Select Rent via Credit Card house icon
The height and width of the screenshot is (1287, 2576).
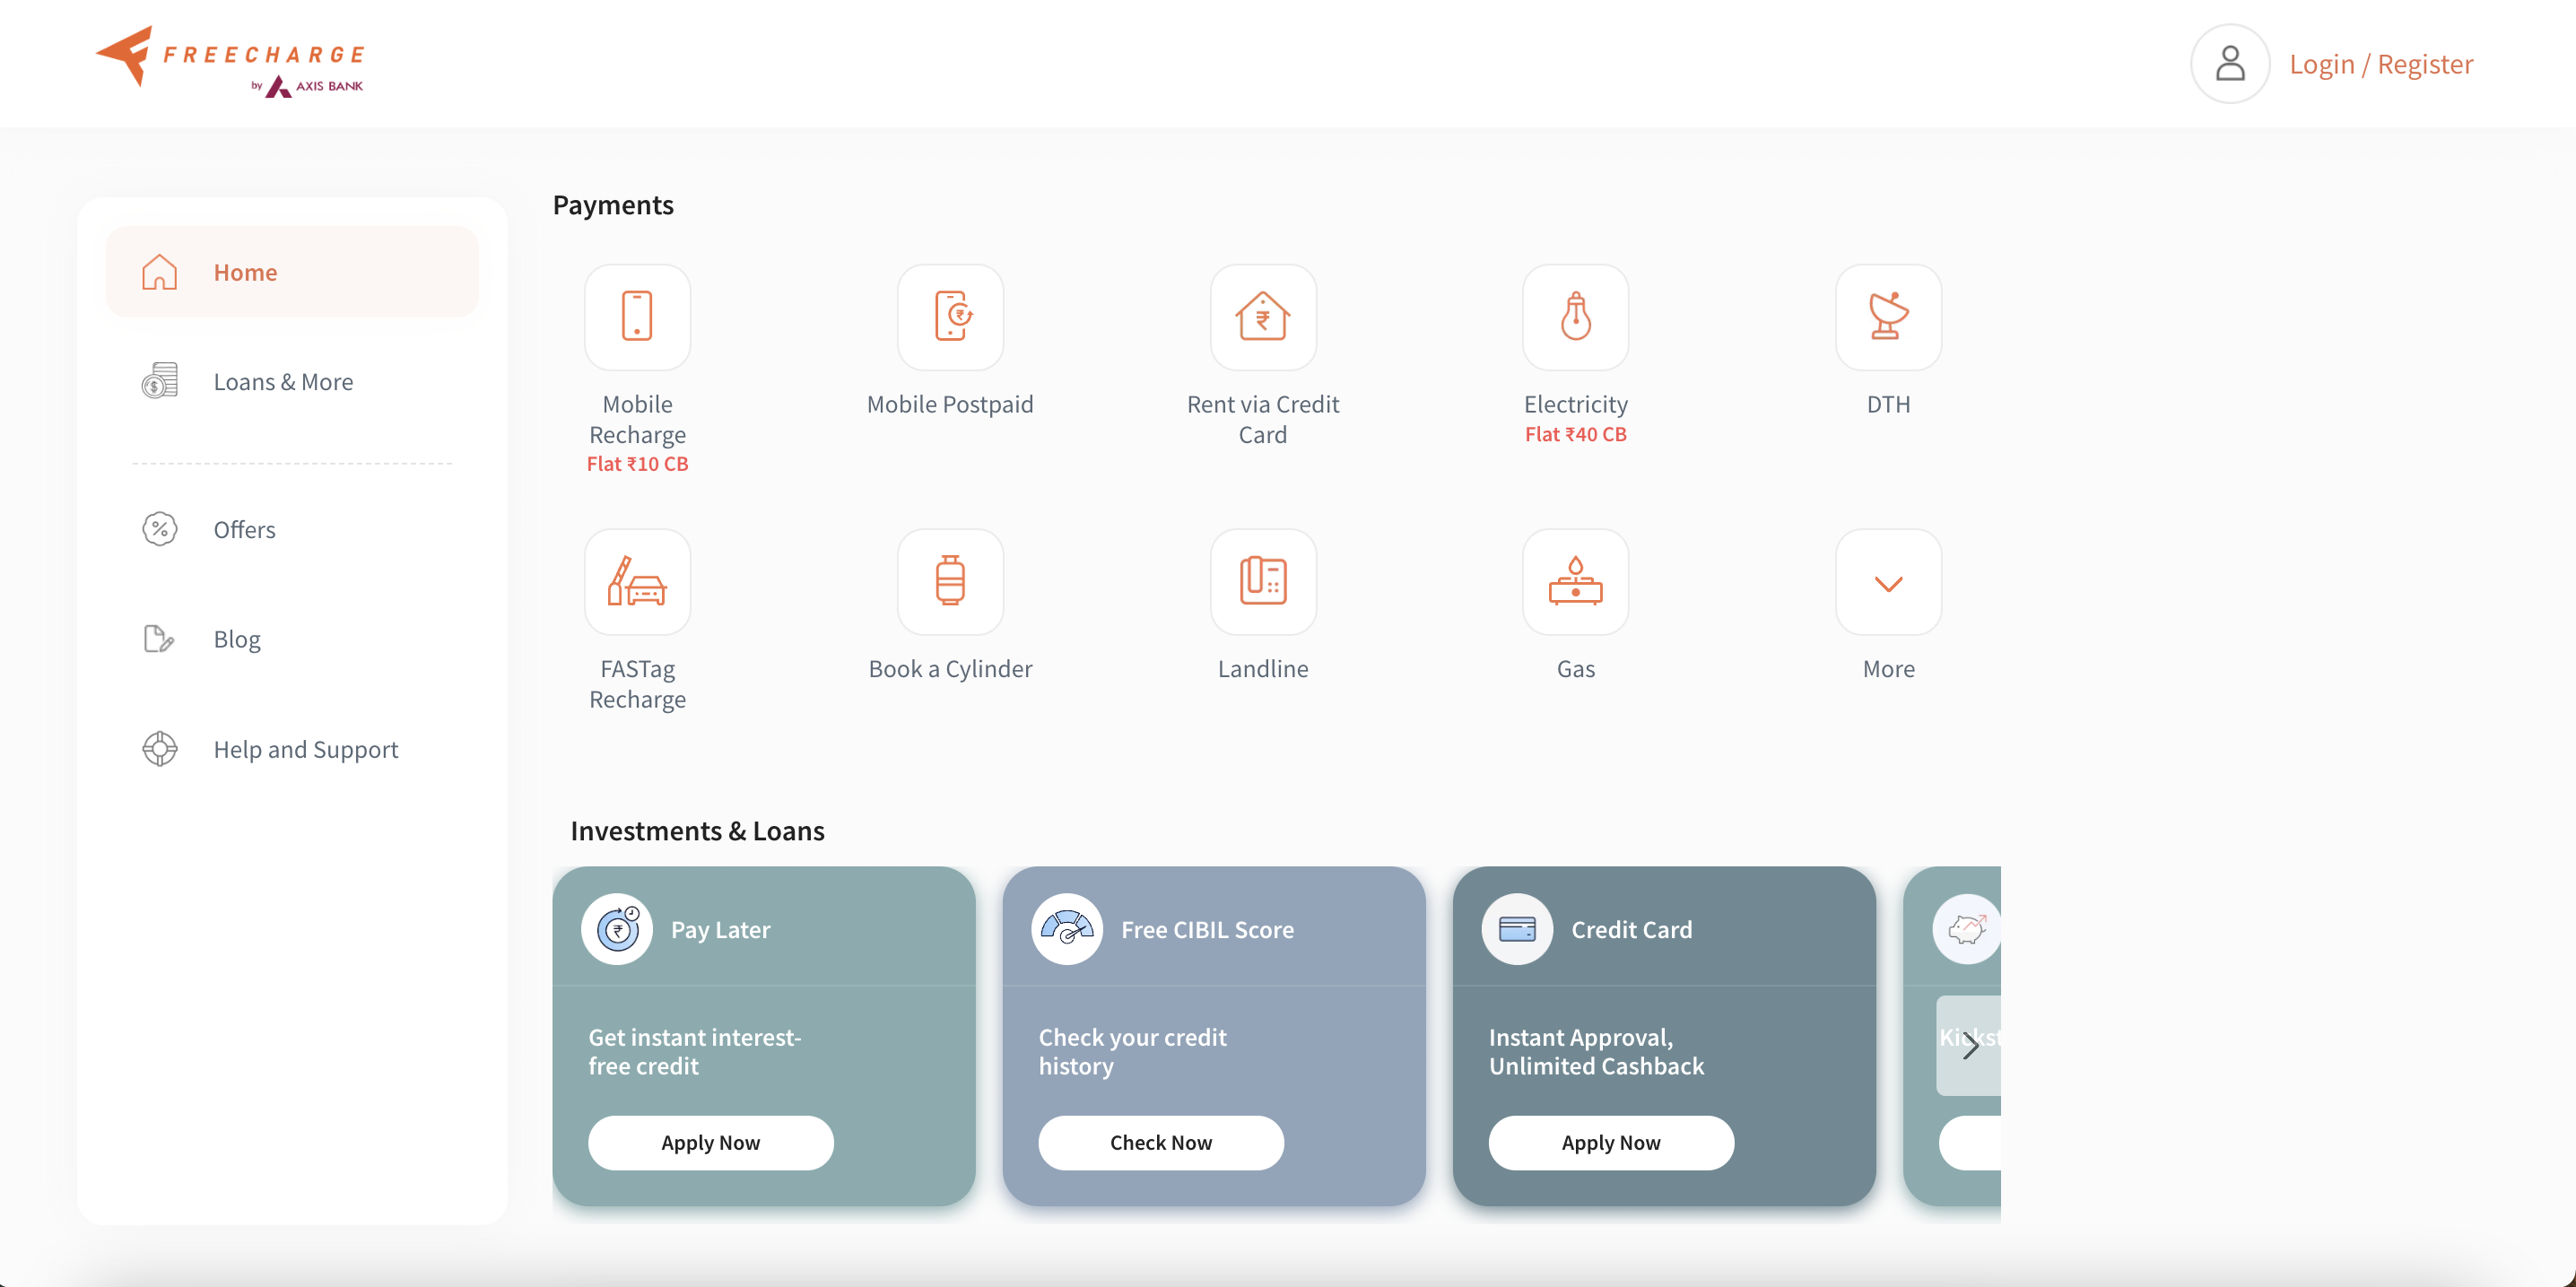click(1263, 317)
